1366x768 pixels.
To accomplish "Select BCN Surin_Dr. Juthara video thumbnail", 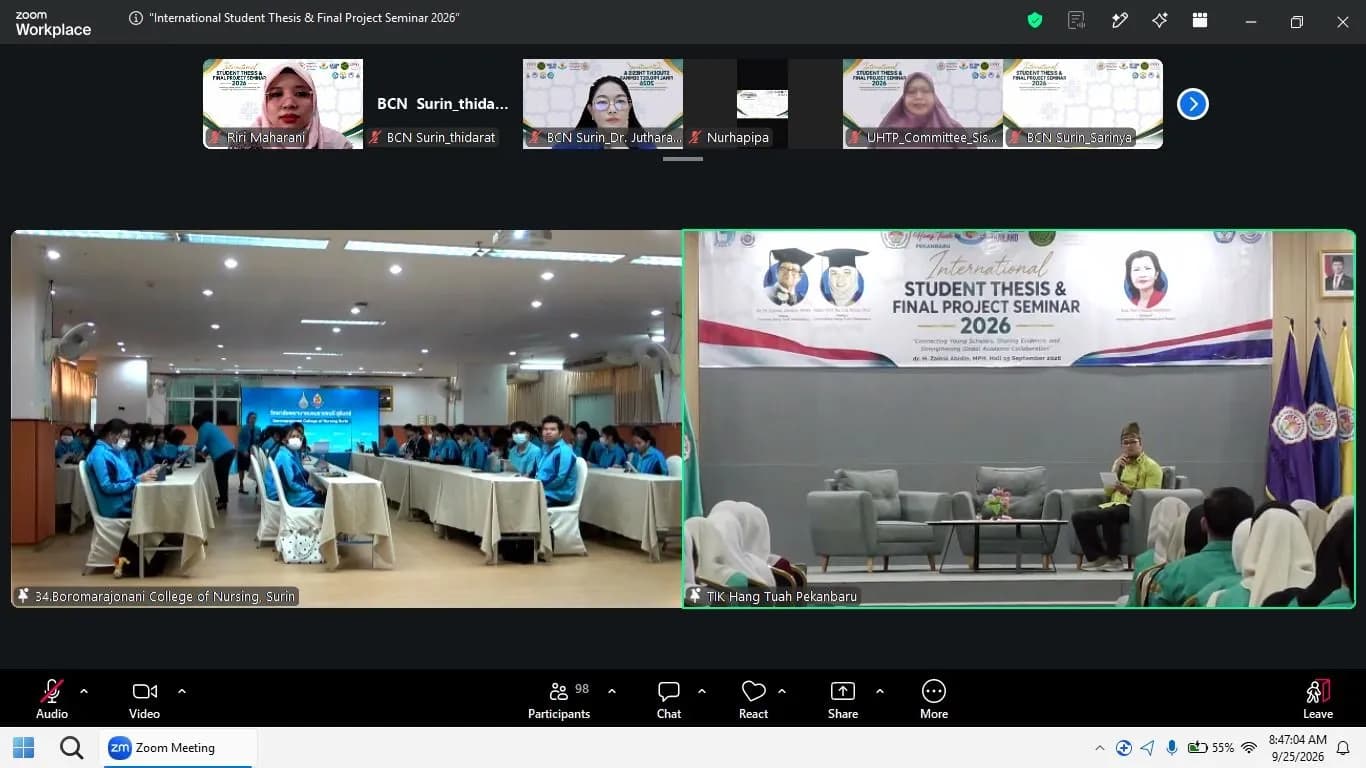I will (x=603, y=104).
